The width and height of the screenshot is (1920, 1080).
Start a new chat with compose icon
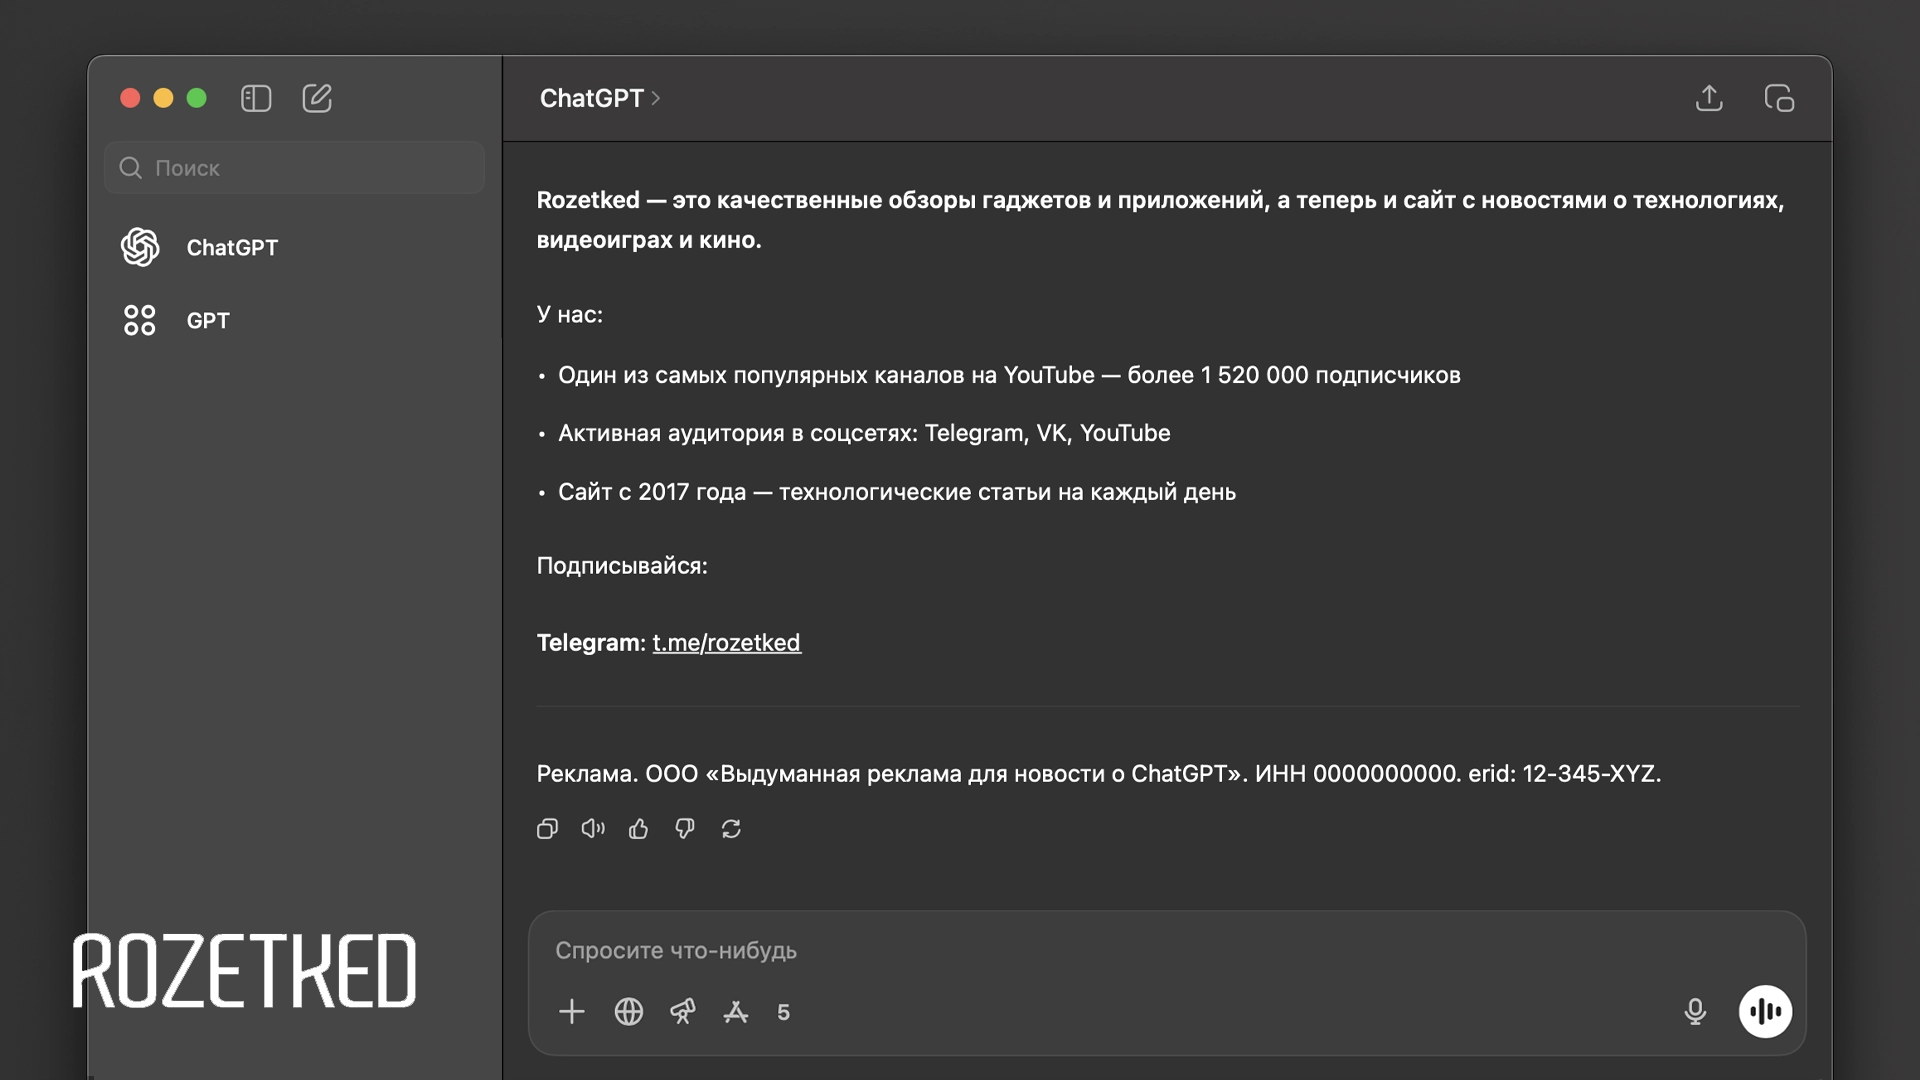click(317, 98)
